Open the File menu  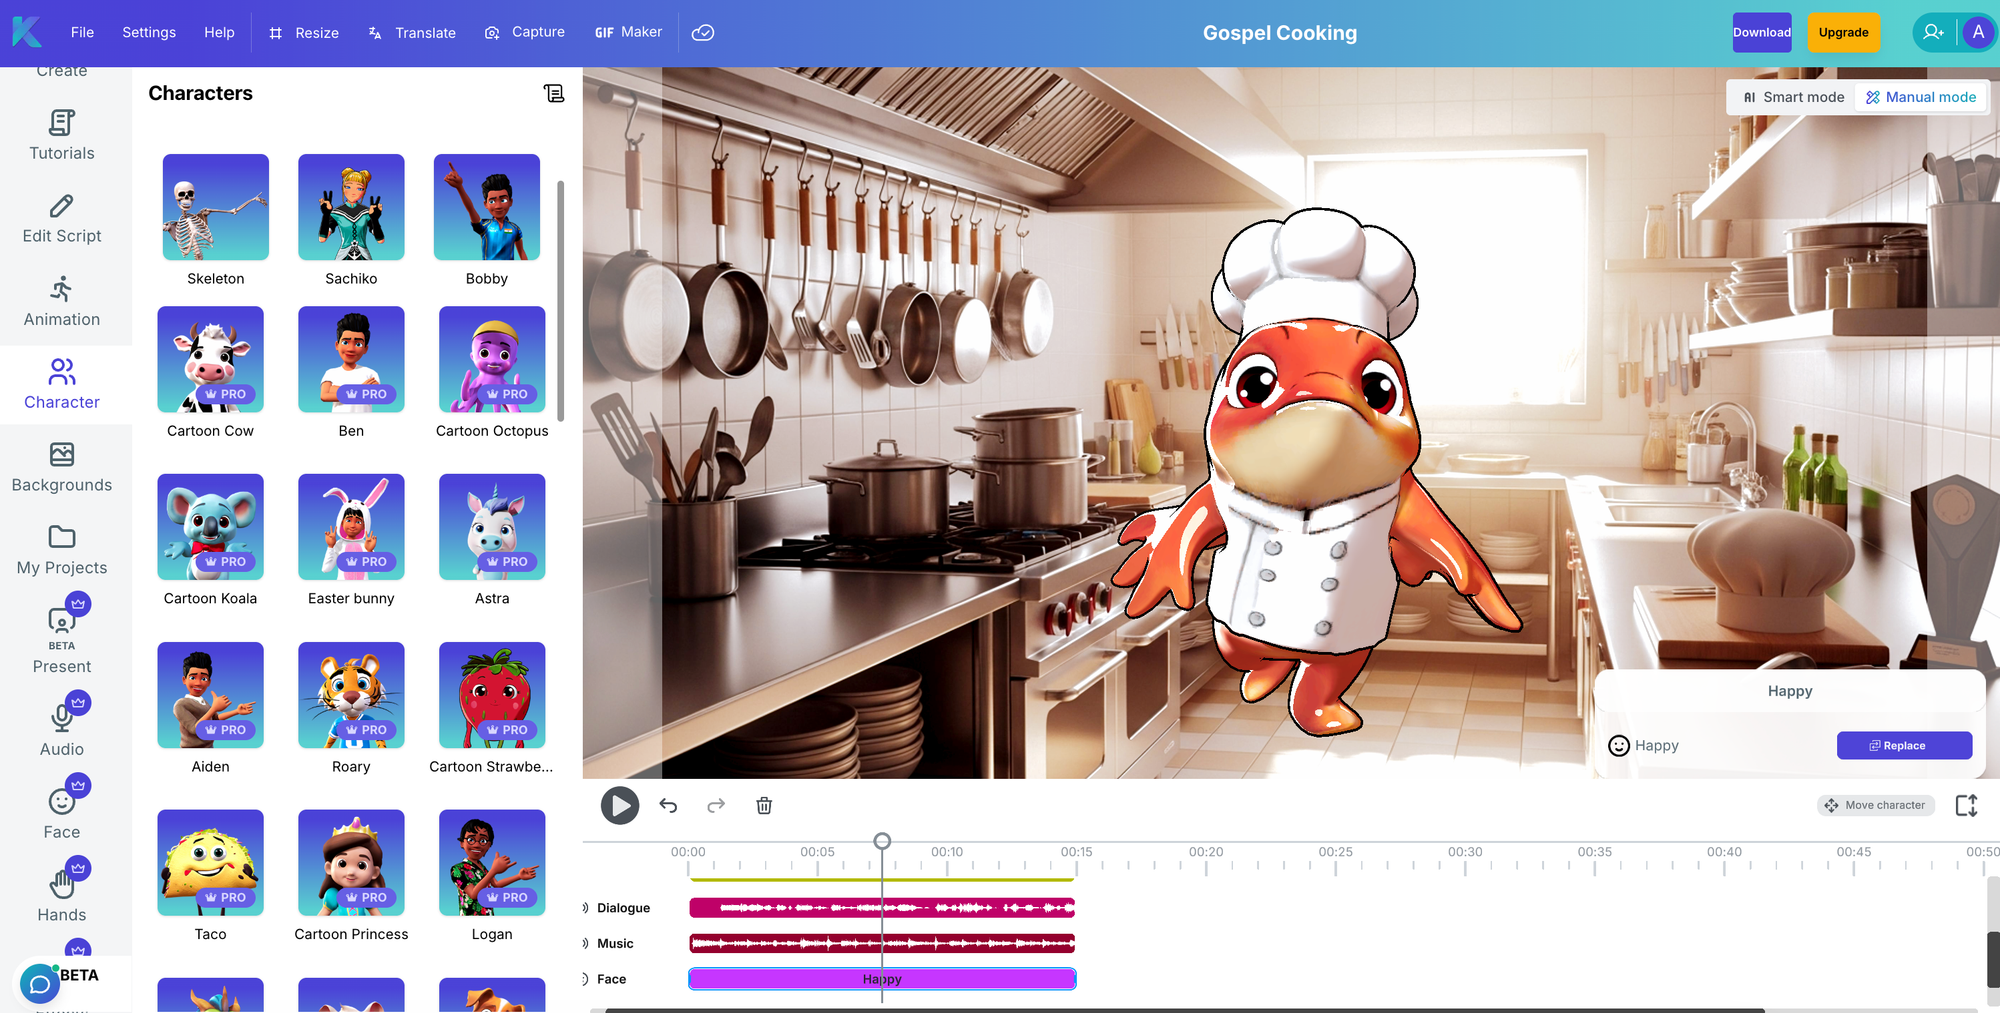82,32
